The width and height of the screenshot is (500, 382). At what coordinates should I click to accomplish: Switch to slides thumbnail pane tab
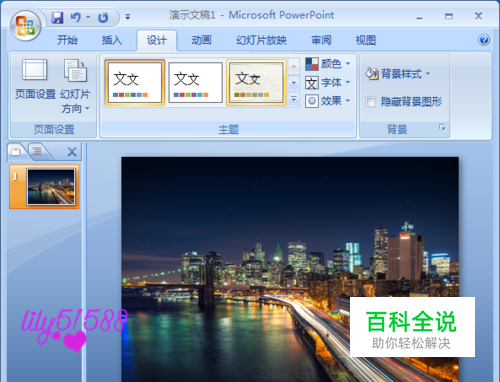(16, 151)
